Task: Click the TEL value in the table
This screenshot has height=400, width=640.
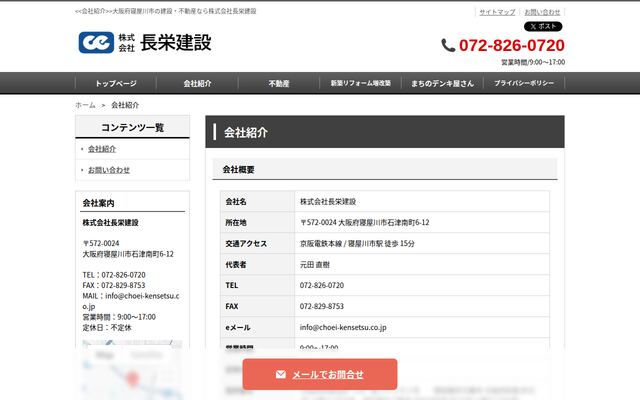Action: [322, 285]
